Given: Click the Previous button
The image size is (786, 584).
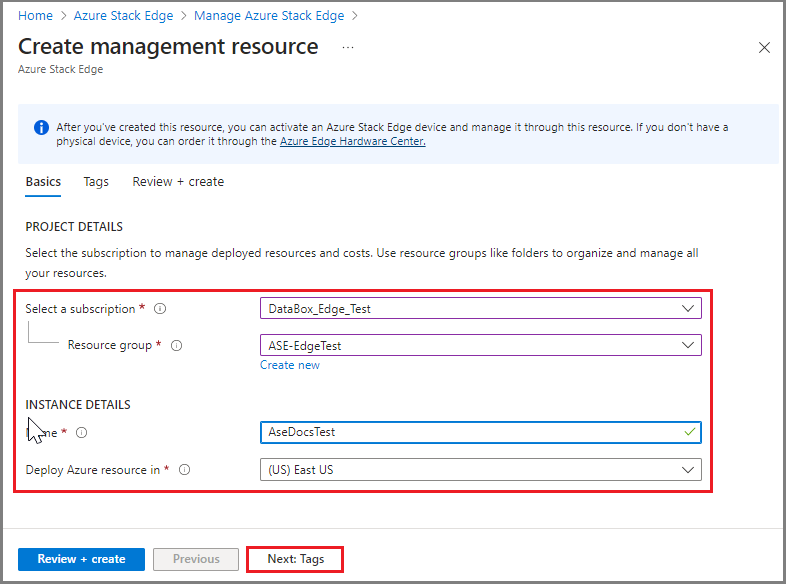Looking at the screenshot, I should [x=196, y=559].
